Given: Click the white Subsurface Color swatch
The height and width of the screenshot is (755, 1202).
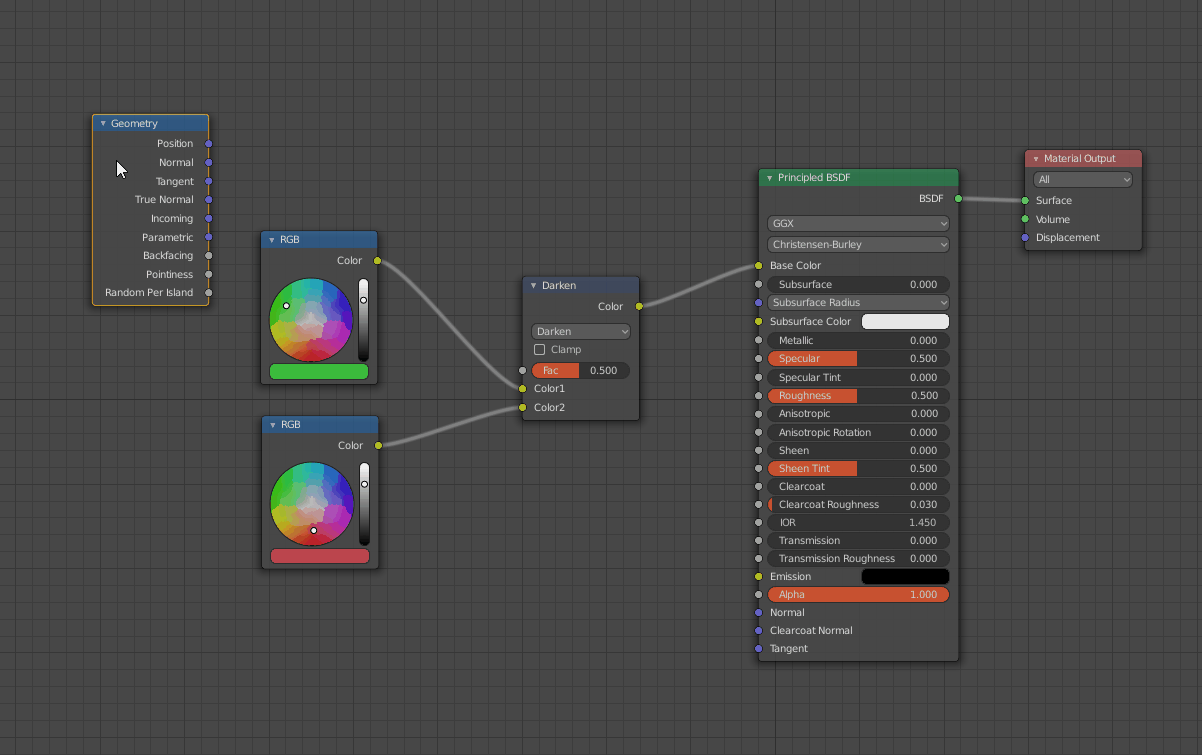Looking at the screenshot, I should click(x=905, y=321).
